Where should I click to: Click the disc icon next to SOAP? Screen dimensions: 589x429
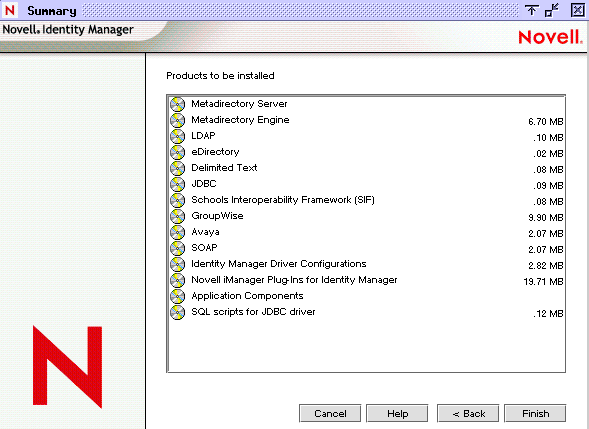tap(178, 248)
